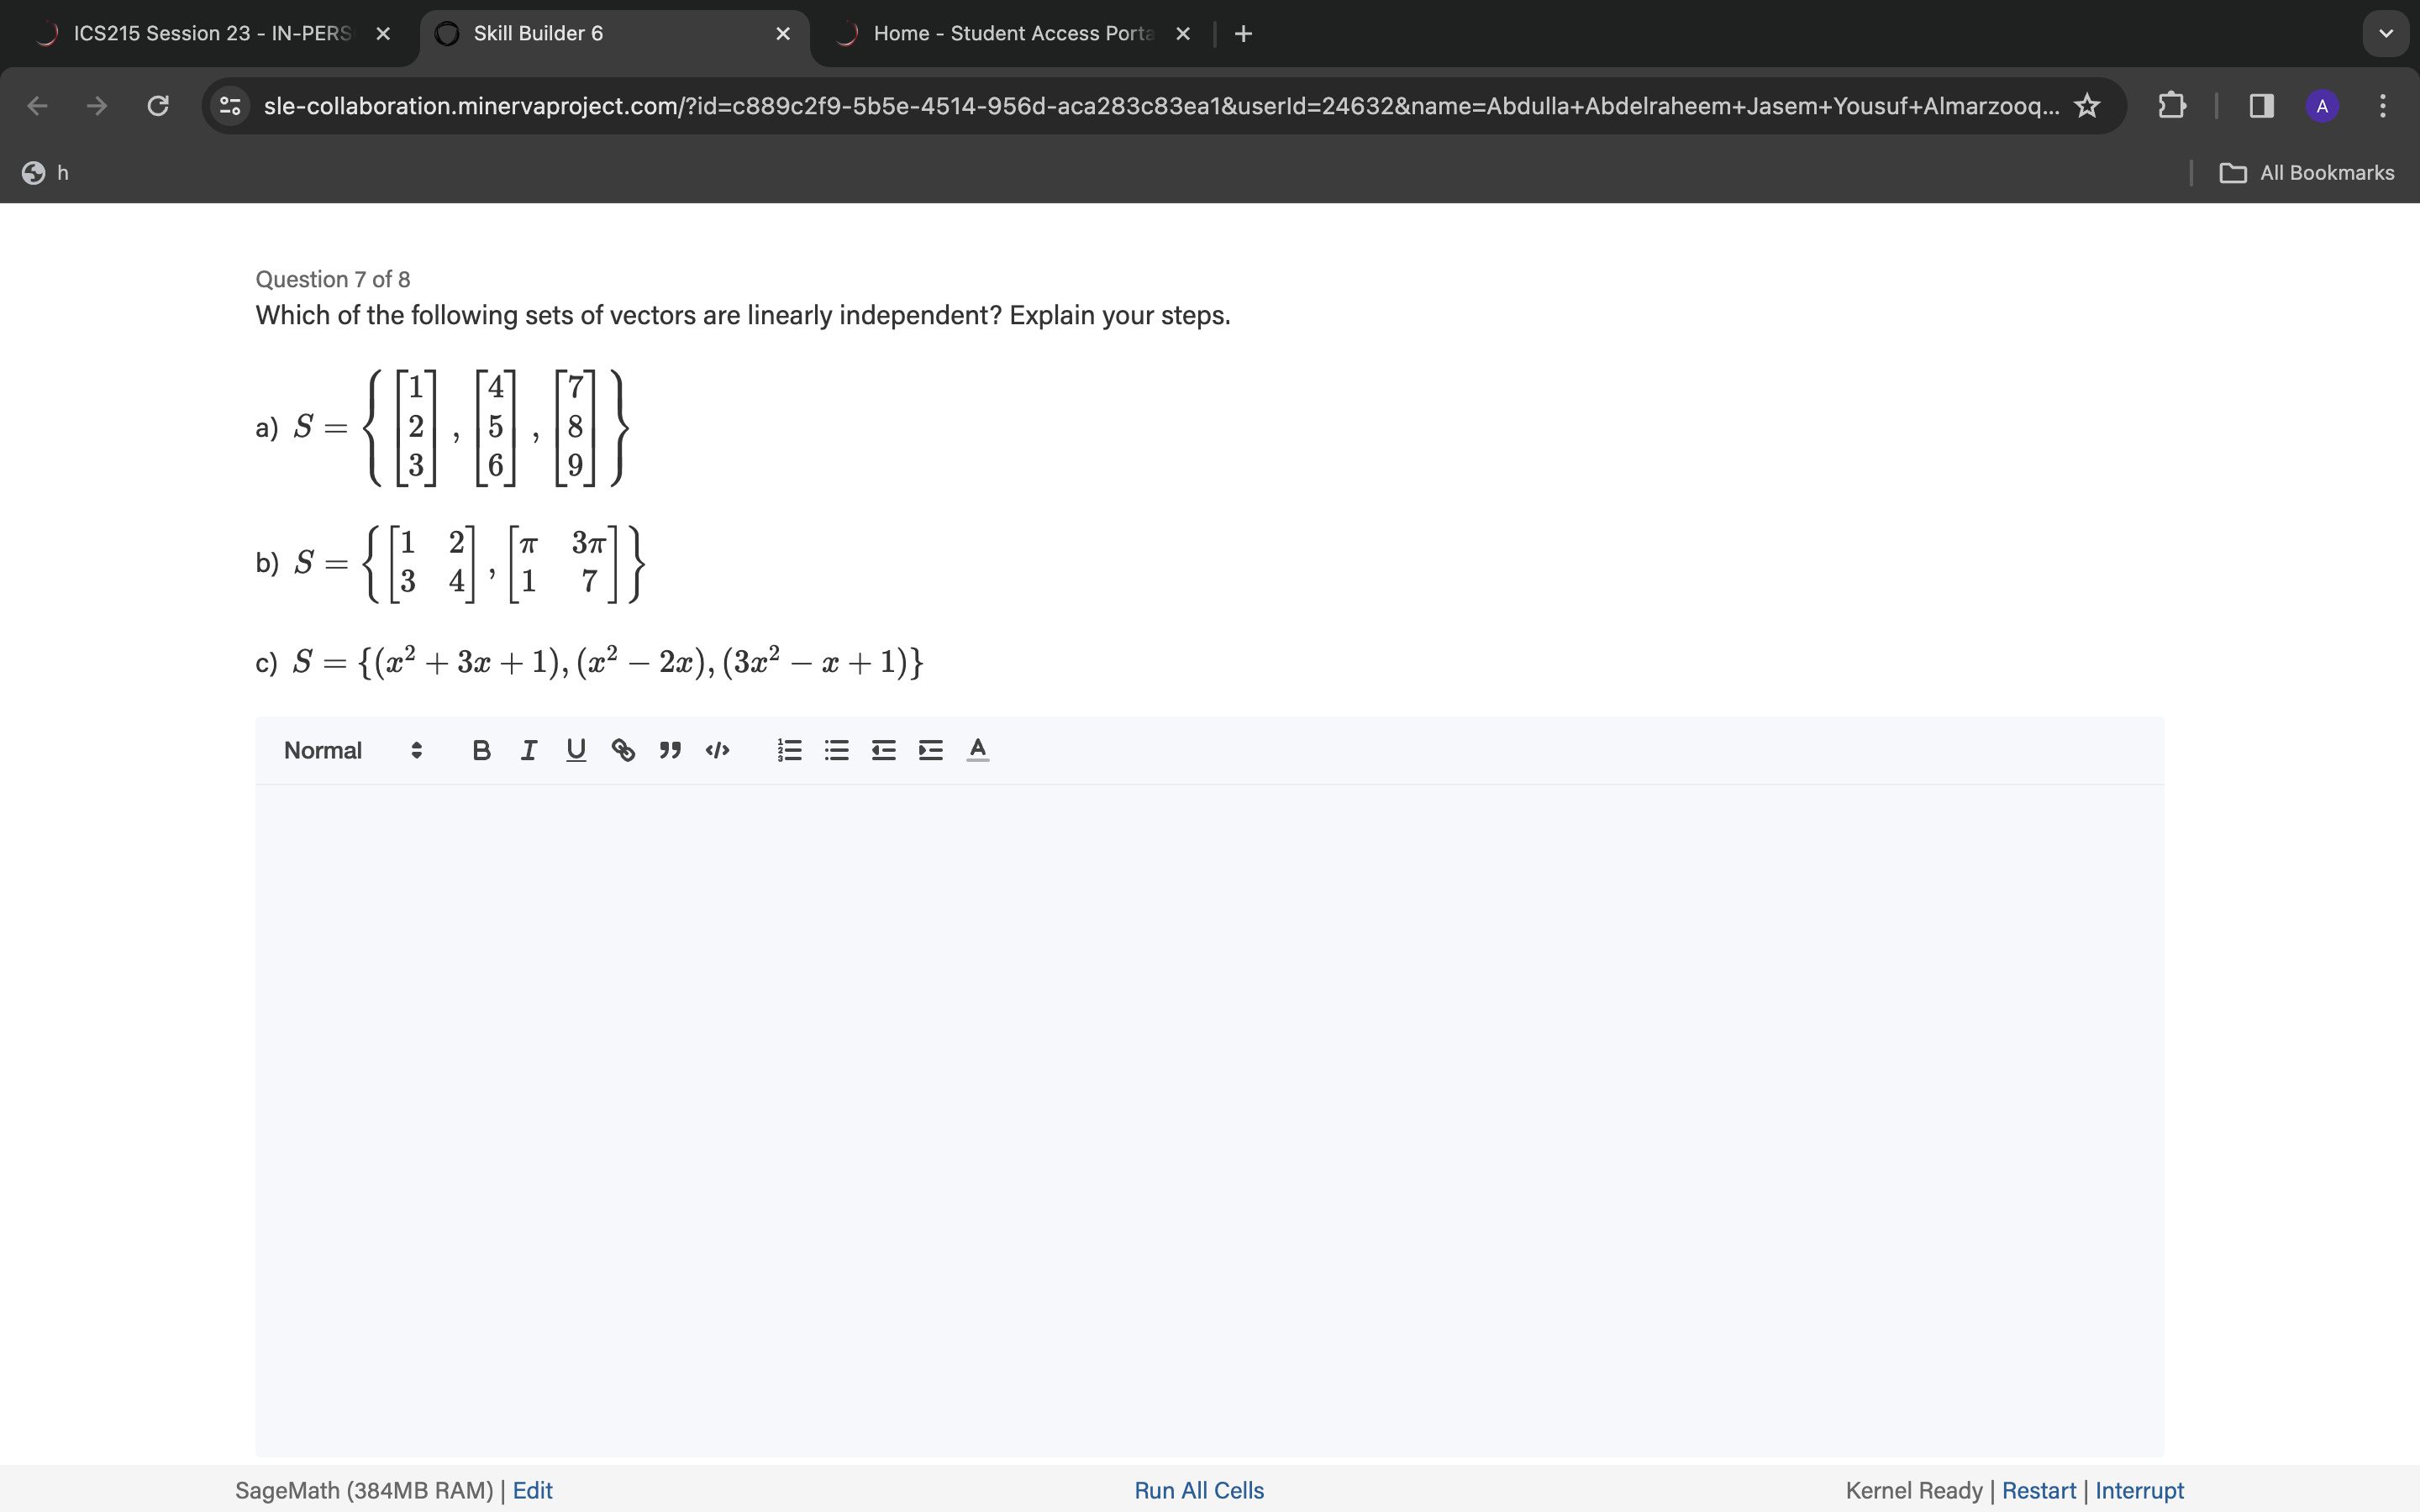Apply italic formatting to text
Screen dimensions: 2420x1512
pos(529,750)
